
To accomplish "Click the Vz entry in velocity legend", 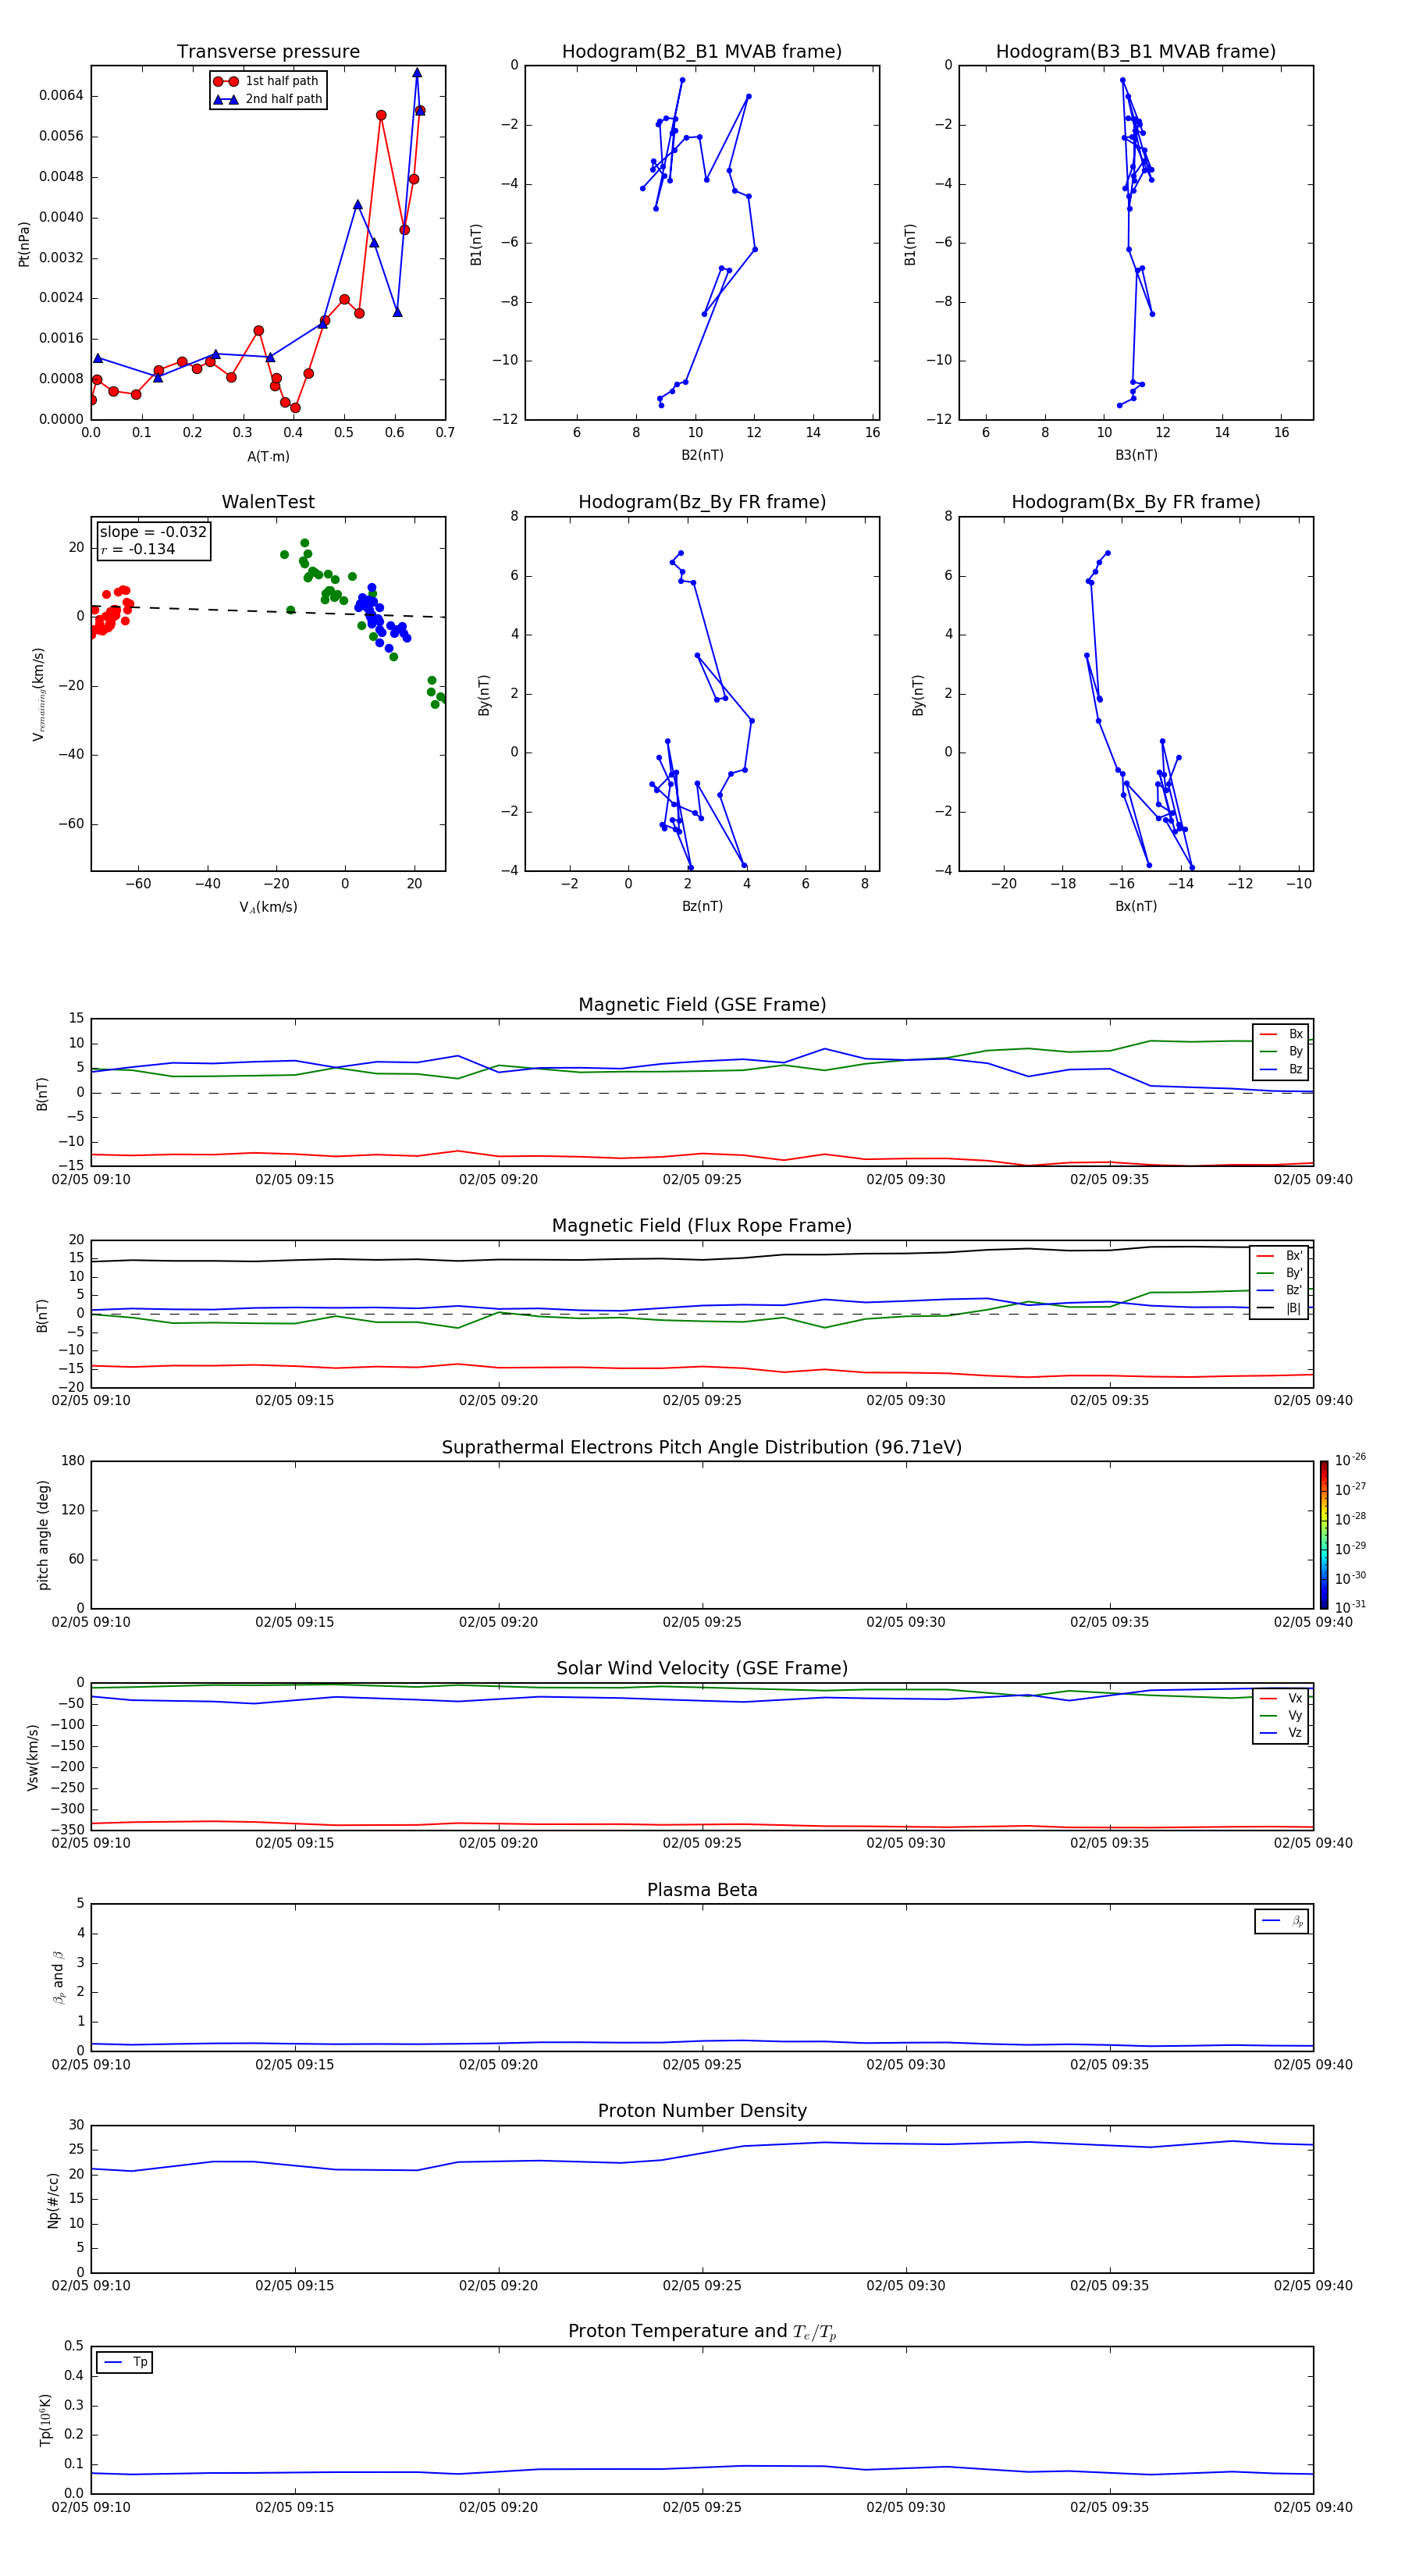I will [x=1281, y=1733].
